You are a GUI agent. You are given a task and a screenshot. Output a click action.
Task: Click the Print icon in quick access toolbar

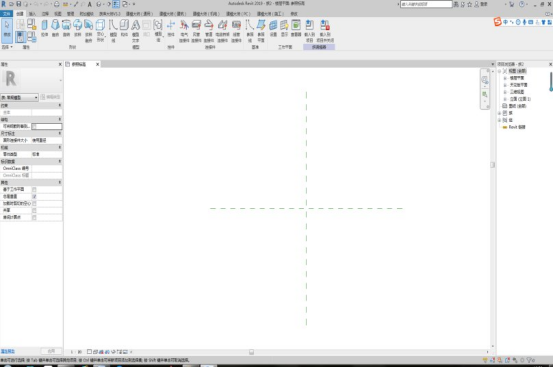(x=57, y=4)
